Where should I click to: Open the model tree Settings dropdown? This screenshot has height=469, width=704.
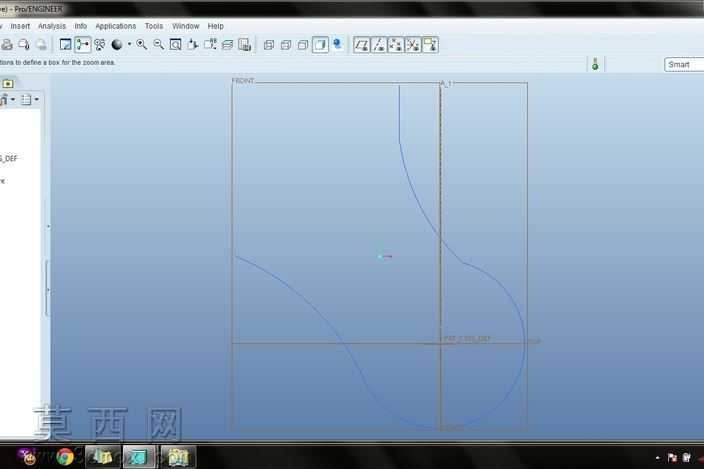pyautogui.click(x=30, y=100)
